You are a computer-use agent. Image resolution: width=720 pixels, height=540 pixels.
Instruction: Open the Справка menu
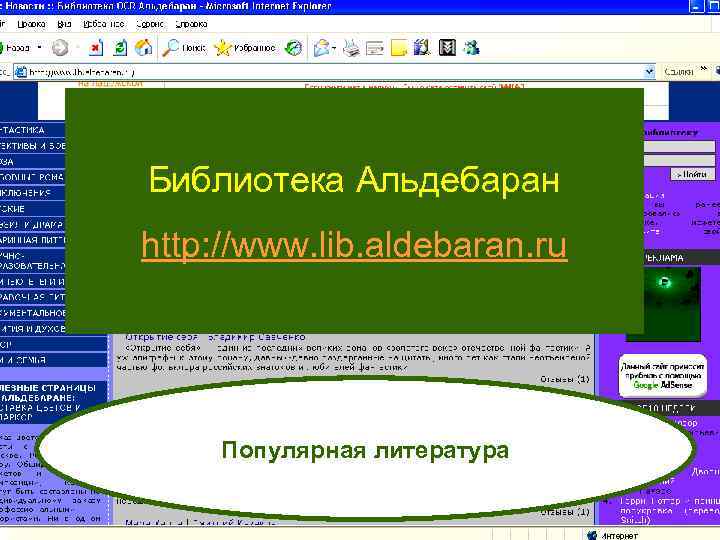pos(191,24)
